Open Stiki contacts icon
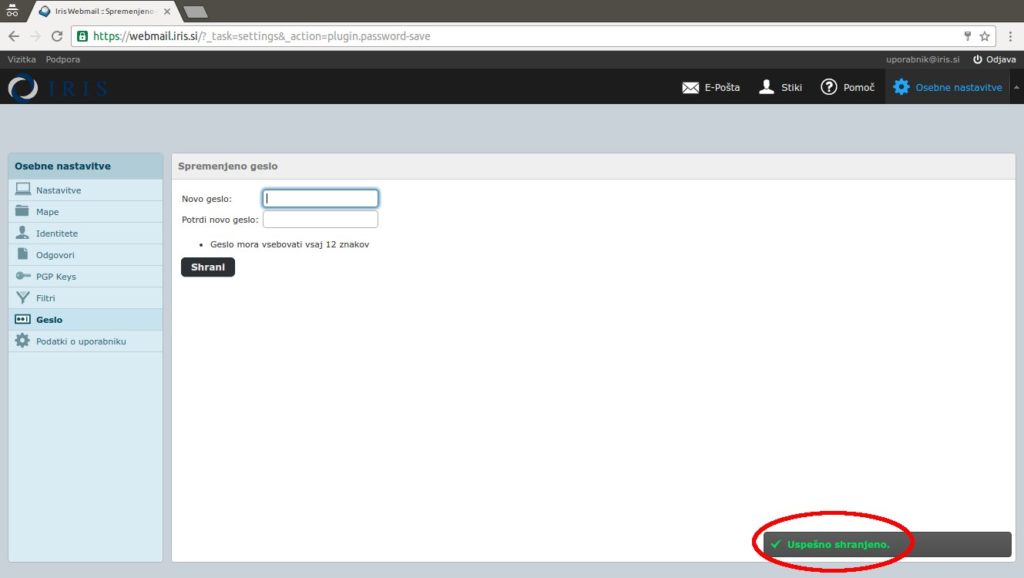Image resolution: width=1024 pixels, height=578 pixels. 767,87
